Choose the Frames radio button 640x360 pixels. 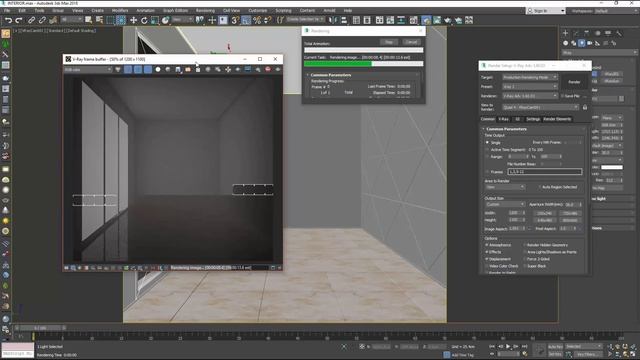click(487, 172)
